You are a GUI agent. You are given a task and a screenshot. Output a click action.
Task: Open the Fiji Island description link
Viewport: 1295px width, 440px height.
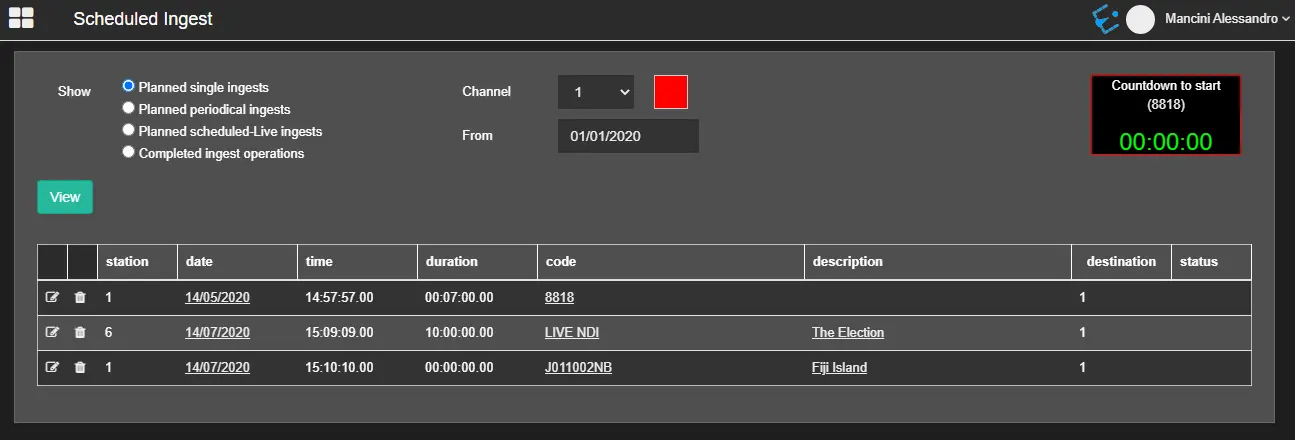click(839, 367)
